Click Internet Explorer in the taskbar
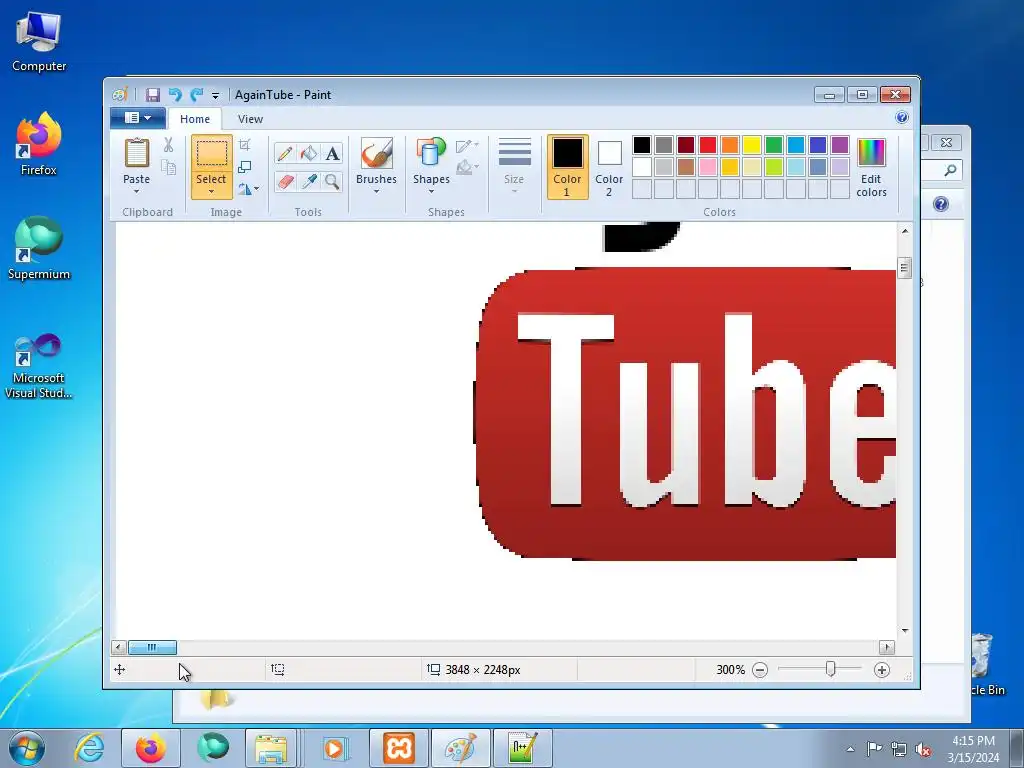1024x768 pixels. coord(88,748)
